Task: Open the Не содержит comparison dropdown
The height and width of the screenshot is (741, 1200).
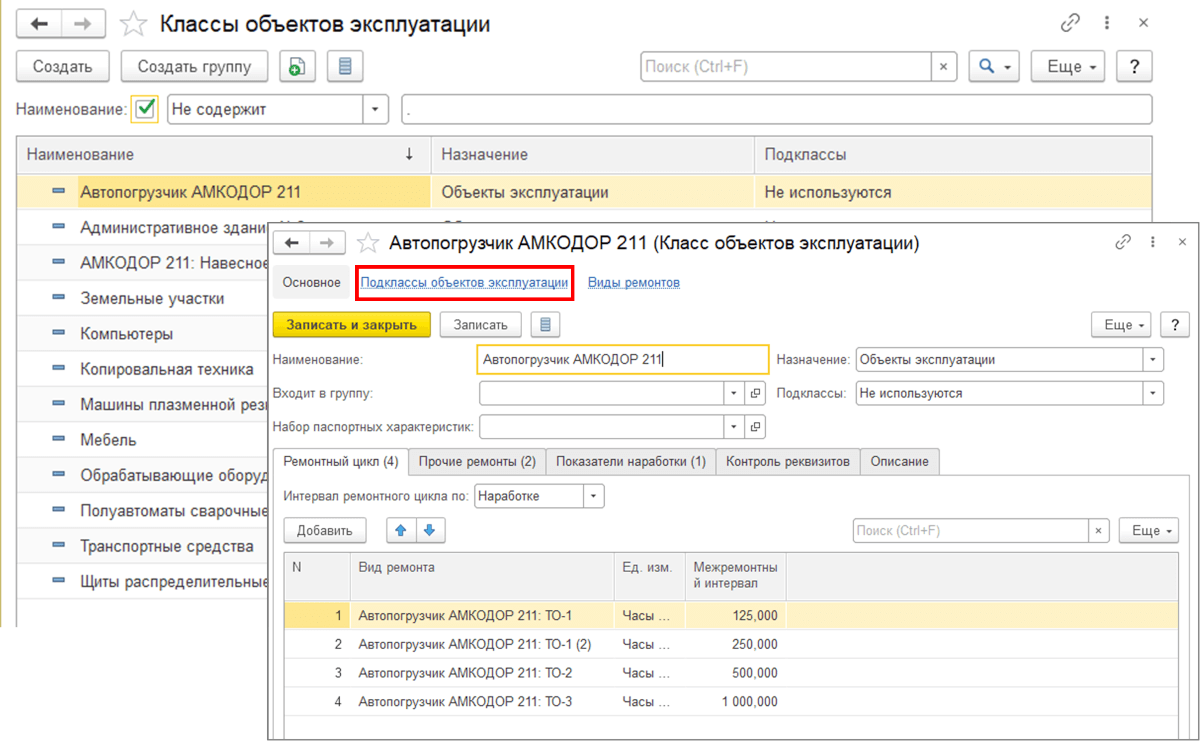Action: click(x=375, y=109)
